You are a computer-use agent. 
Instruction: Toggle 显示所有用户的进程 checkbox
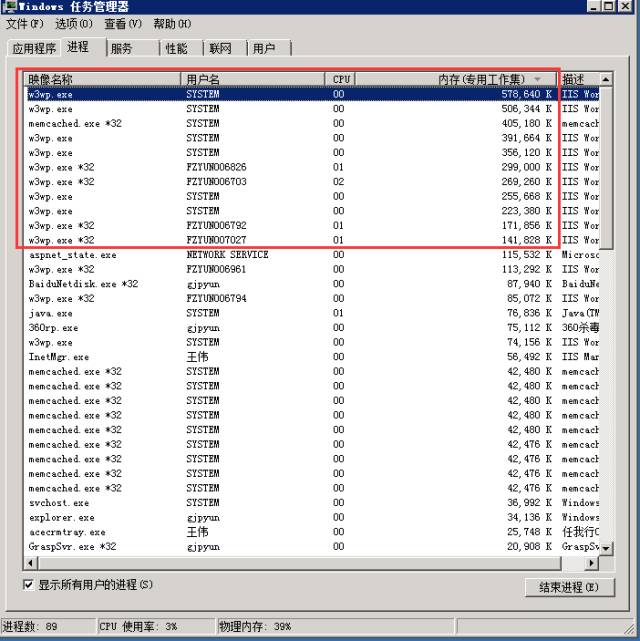pyautogui.click(x=28, y=584)
